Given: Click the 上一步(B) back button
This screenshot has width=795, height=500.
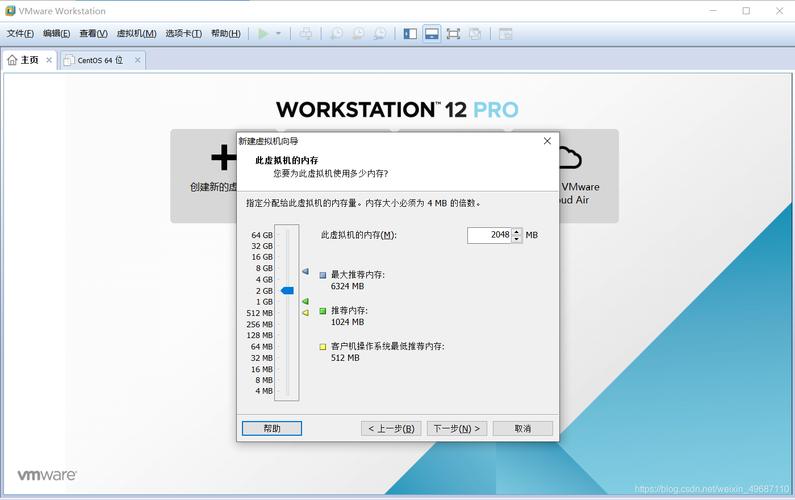Looking at the screenshot, I should point(391,428).
